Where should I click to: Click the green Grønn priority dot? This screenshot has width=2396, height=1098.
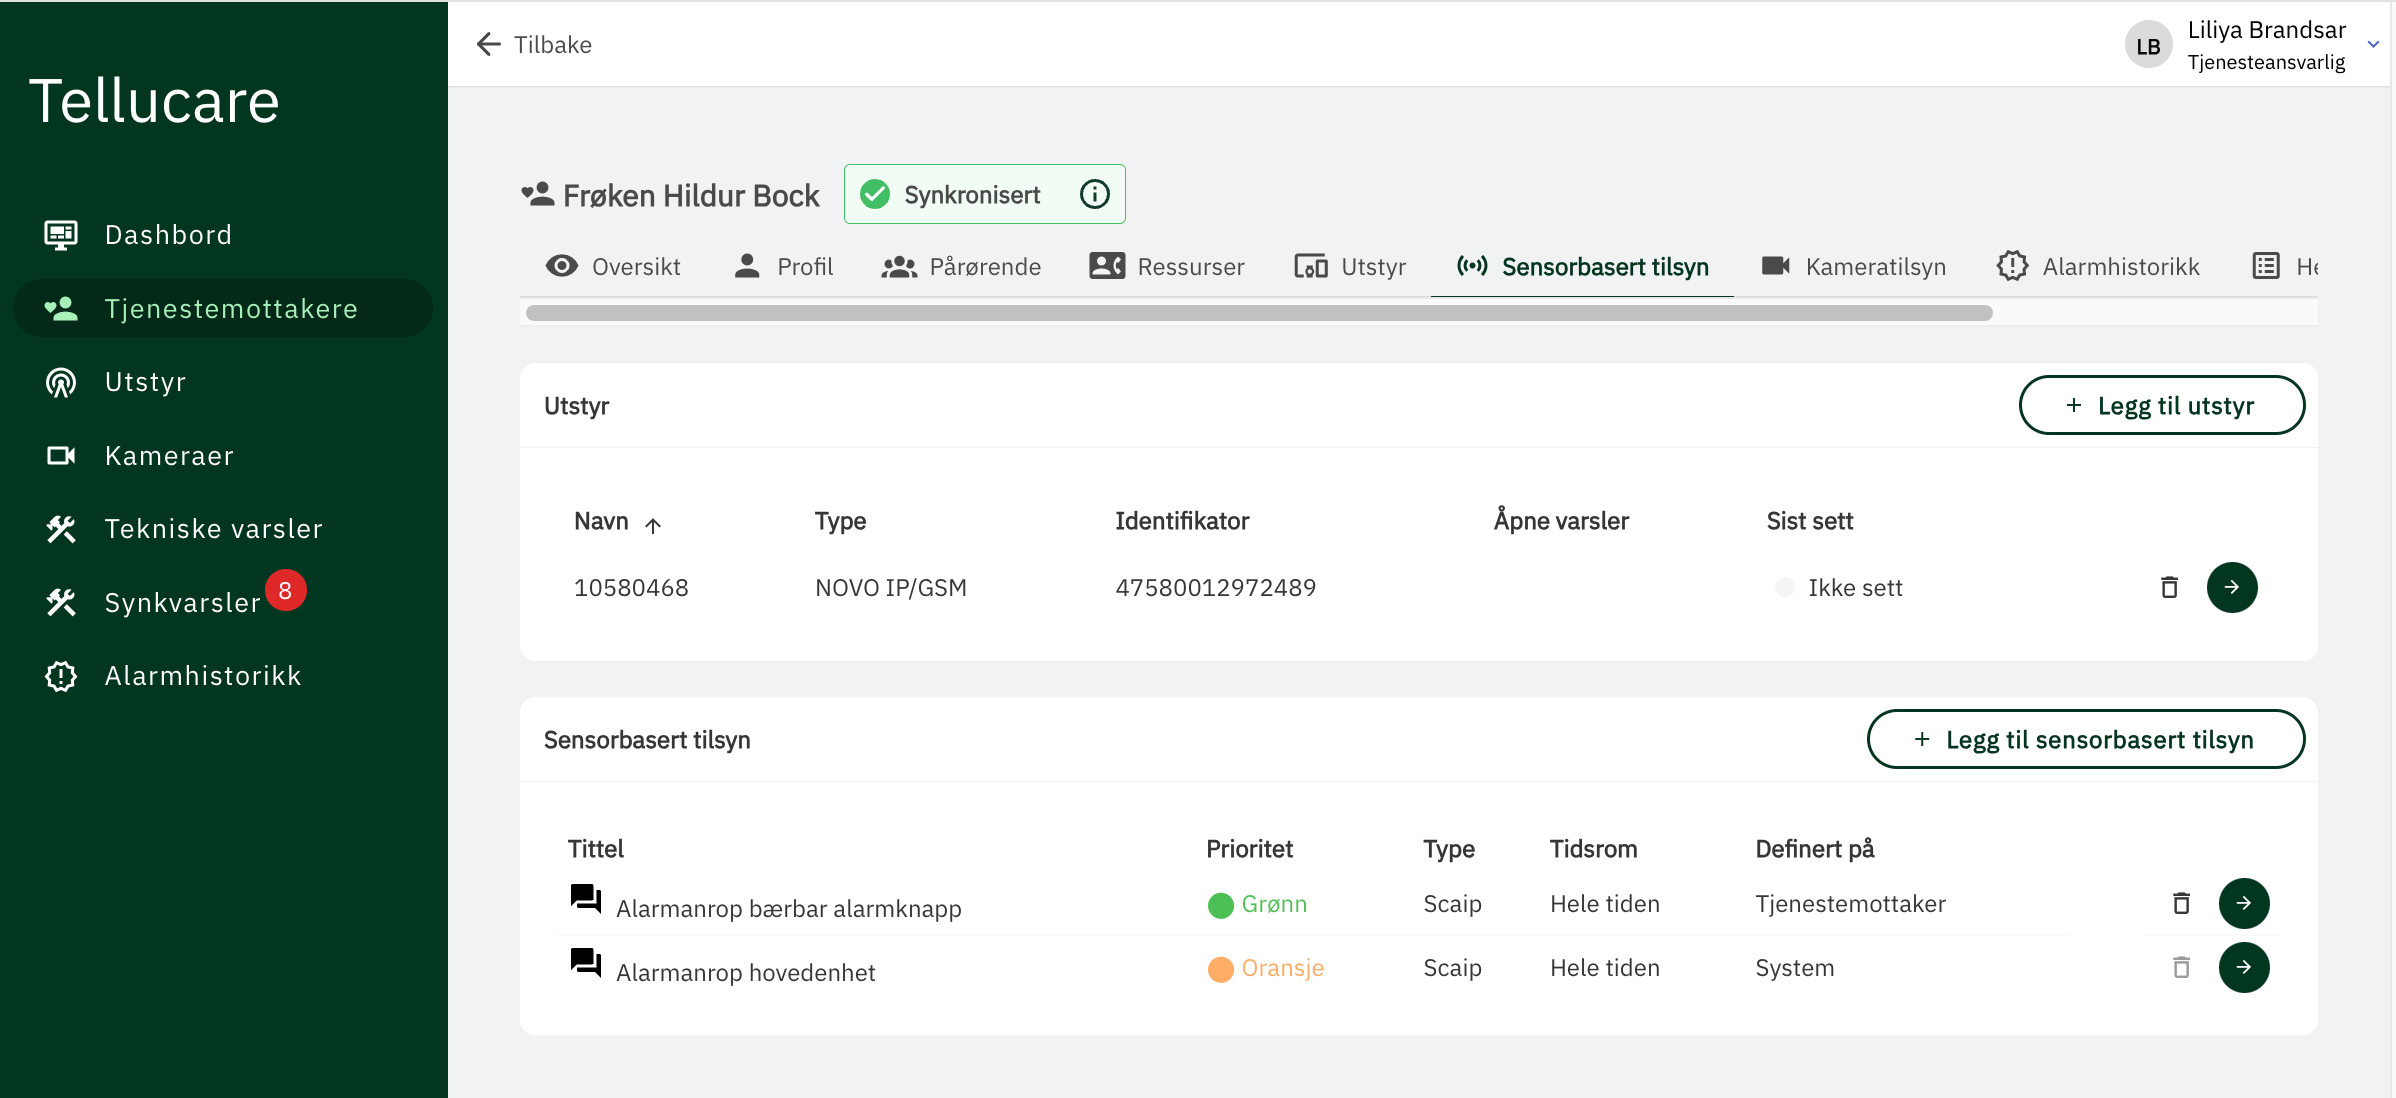(x=1221, y=905)
